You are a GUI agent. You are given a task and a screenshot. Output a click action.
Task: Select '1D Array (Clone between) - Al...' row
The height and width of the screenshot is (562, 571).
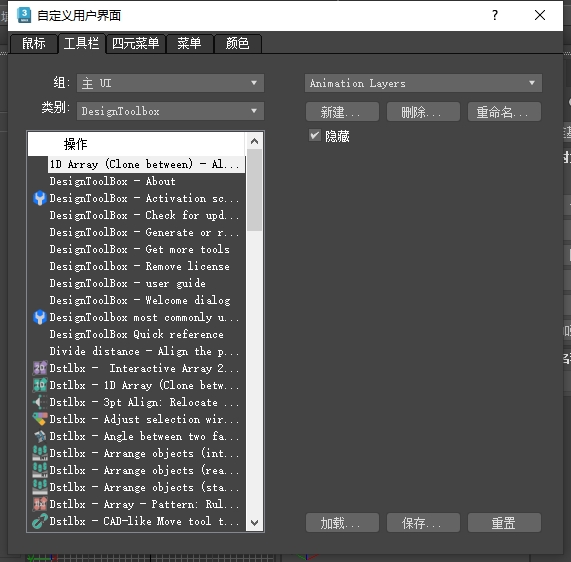click(146, 164)
